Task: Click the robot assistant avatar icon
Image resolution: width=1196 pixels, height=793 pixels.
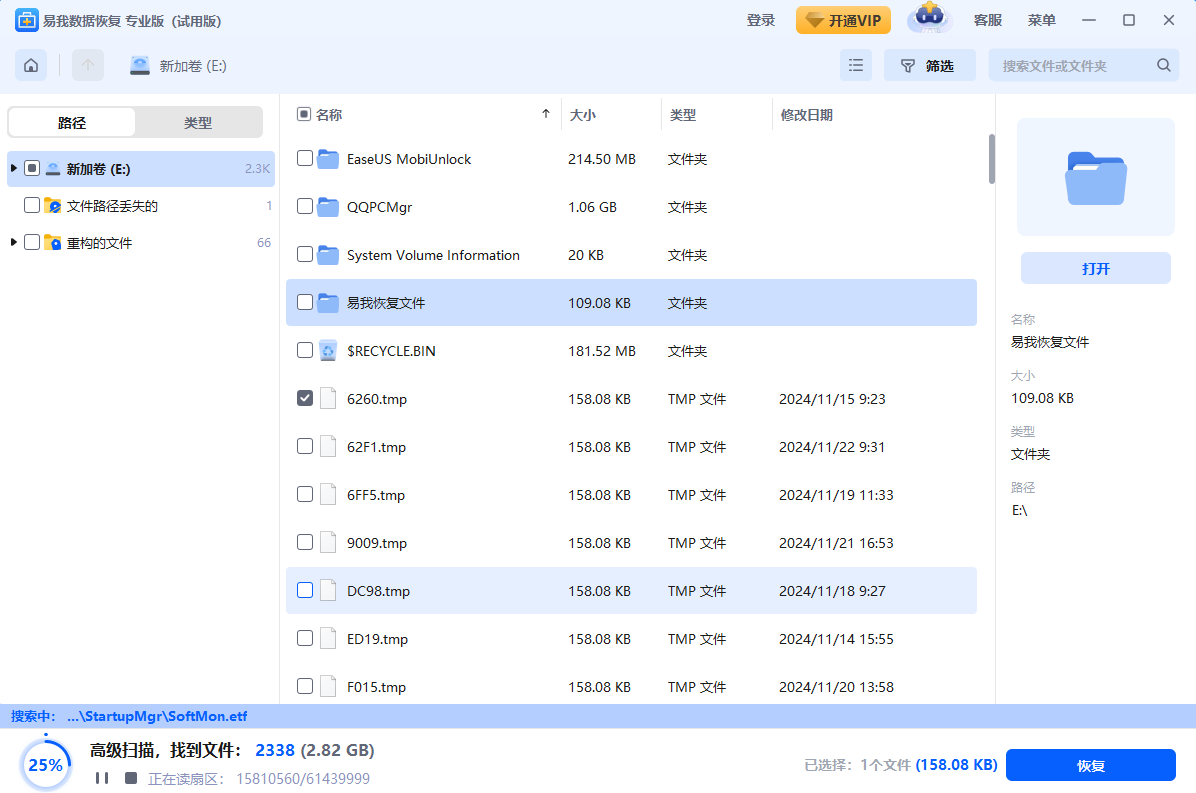Action: coord(929,18)
